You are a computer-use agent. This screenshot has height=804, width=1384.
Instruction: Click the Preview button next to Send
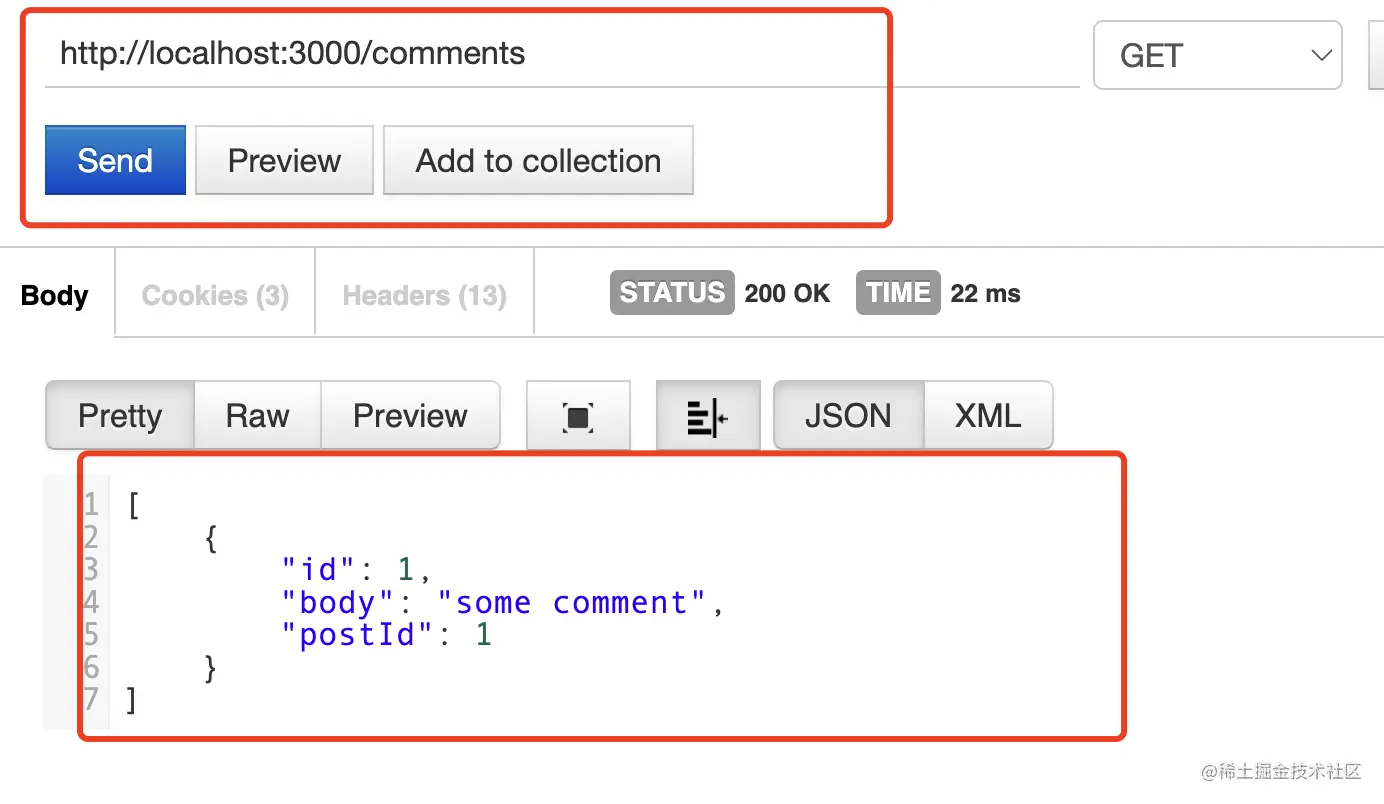pos(284,160)
